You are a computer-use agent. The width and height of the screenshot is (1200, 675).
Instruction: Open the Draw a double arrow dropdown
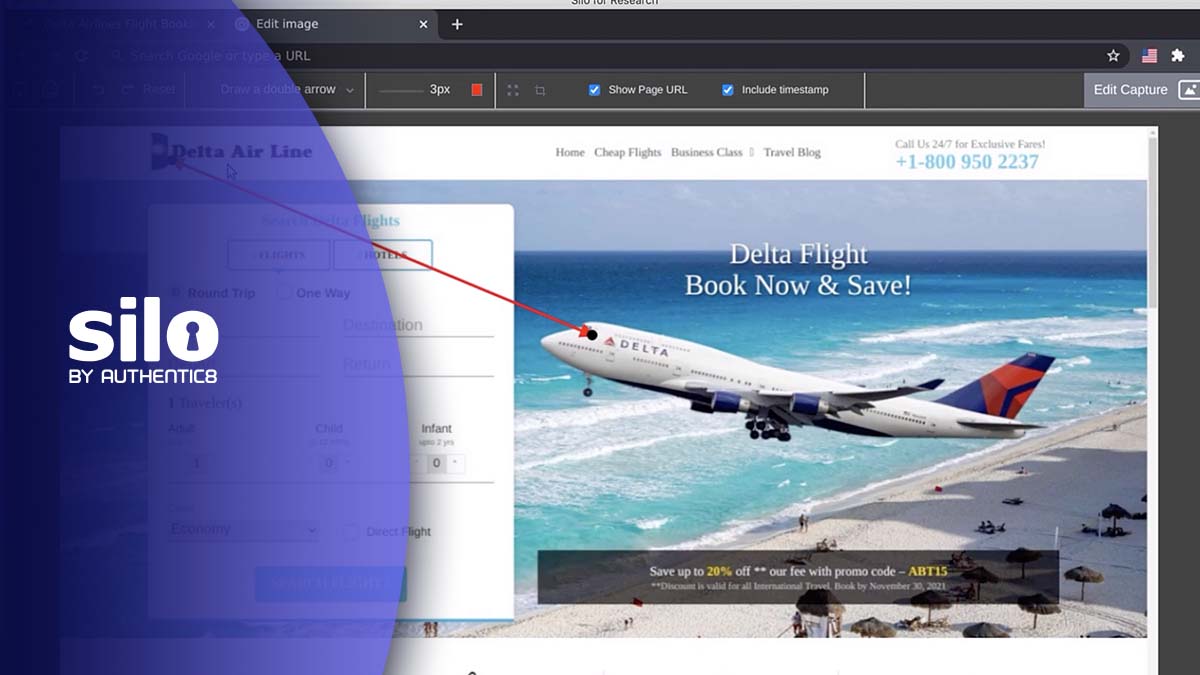tap(287, 90)
